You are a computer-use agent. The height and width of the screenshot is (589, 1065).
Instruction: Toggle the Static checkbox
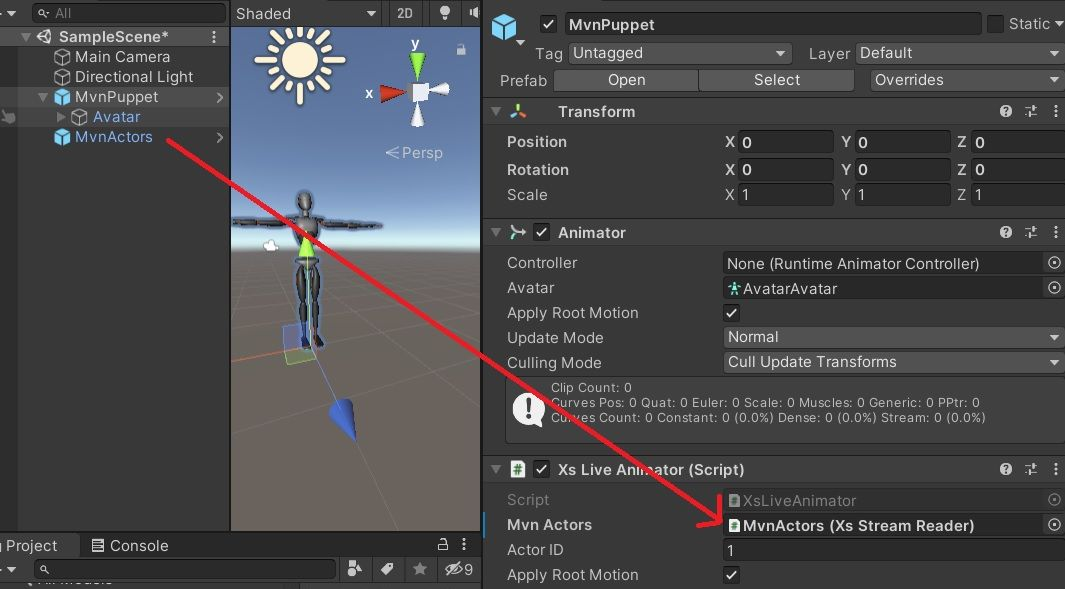tap(995, 24)
